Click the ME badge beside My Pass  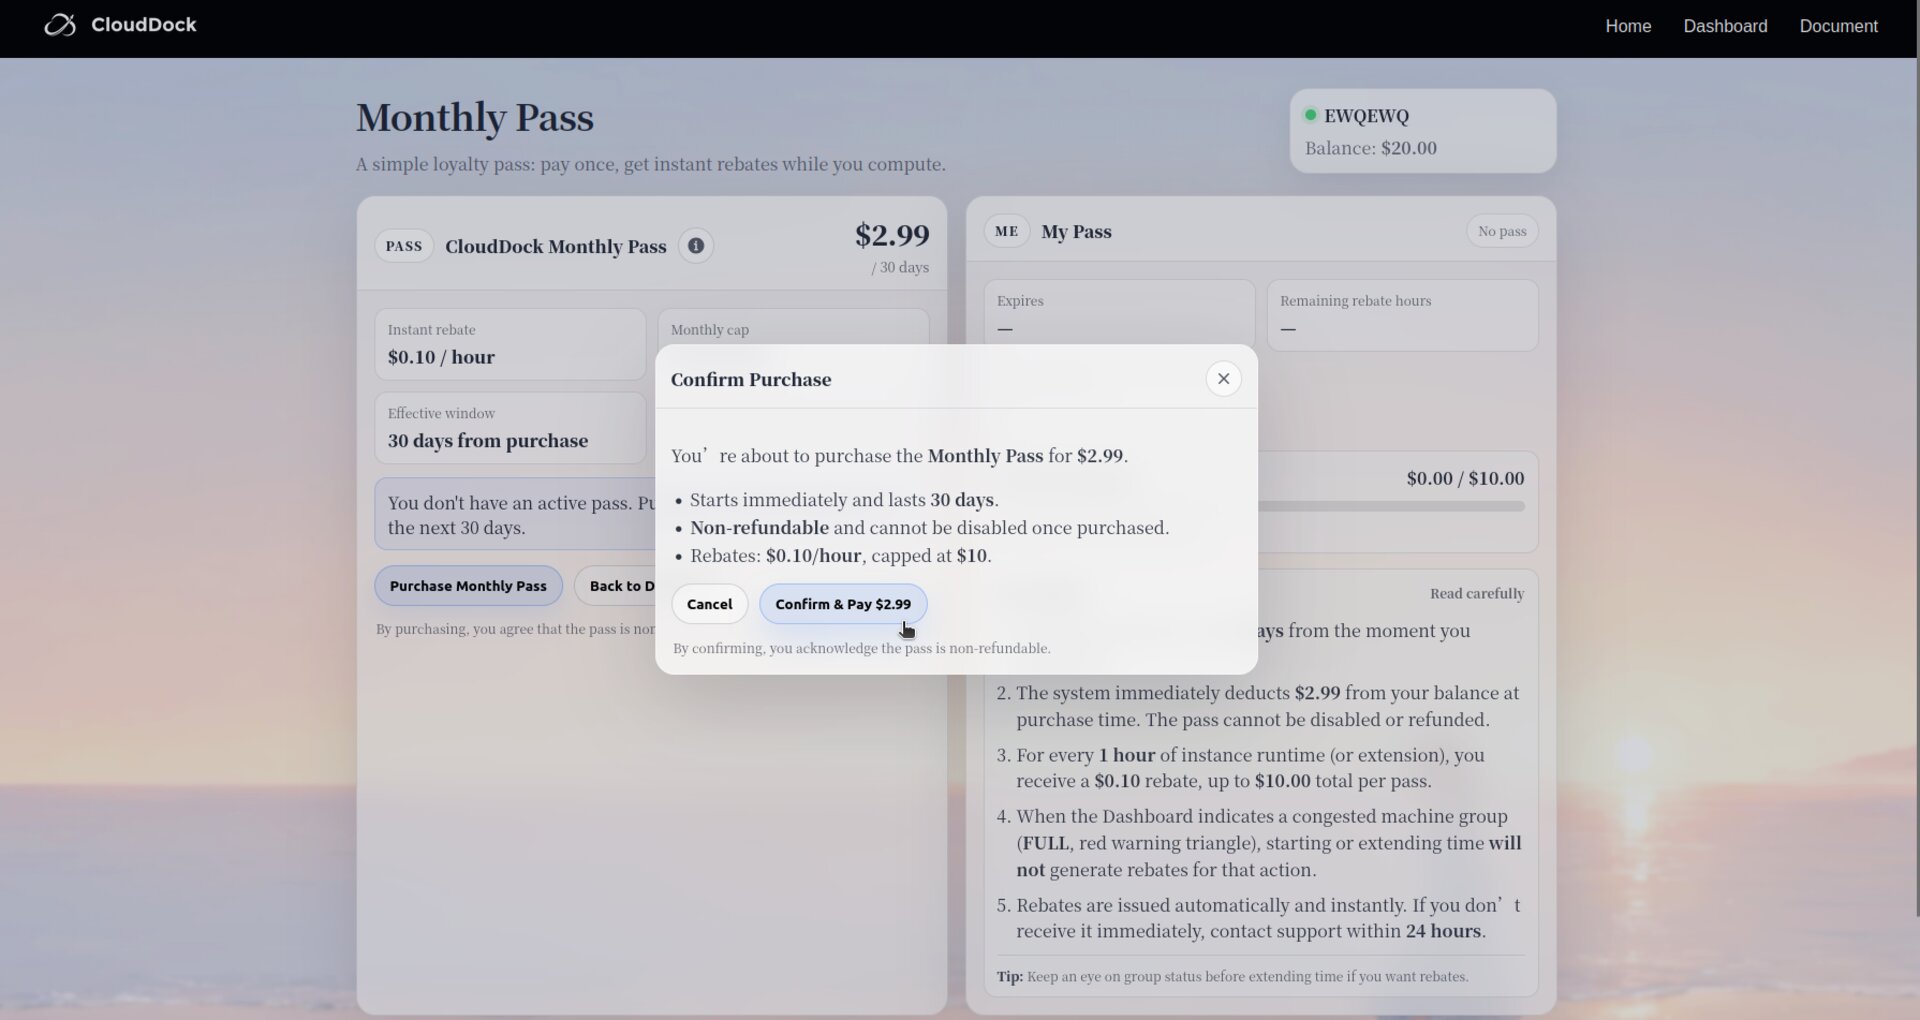click(1006, 231)
